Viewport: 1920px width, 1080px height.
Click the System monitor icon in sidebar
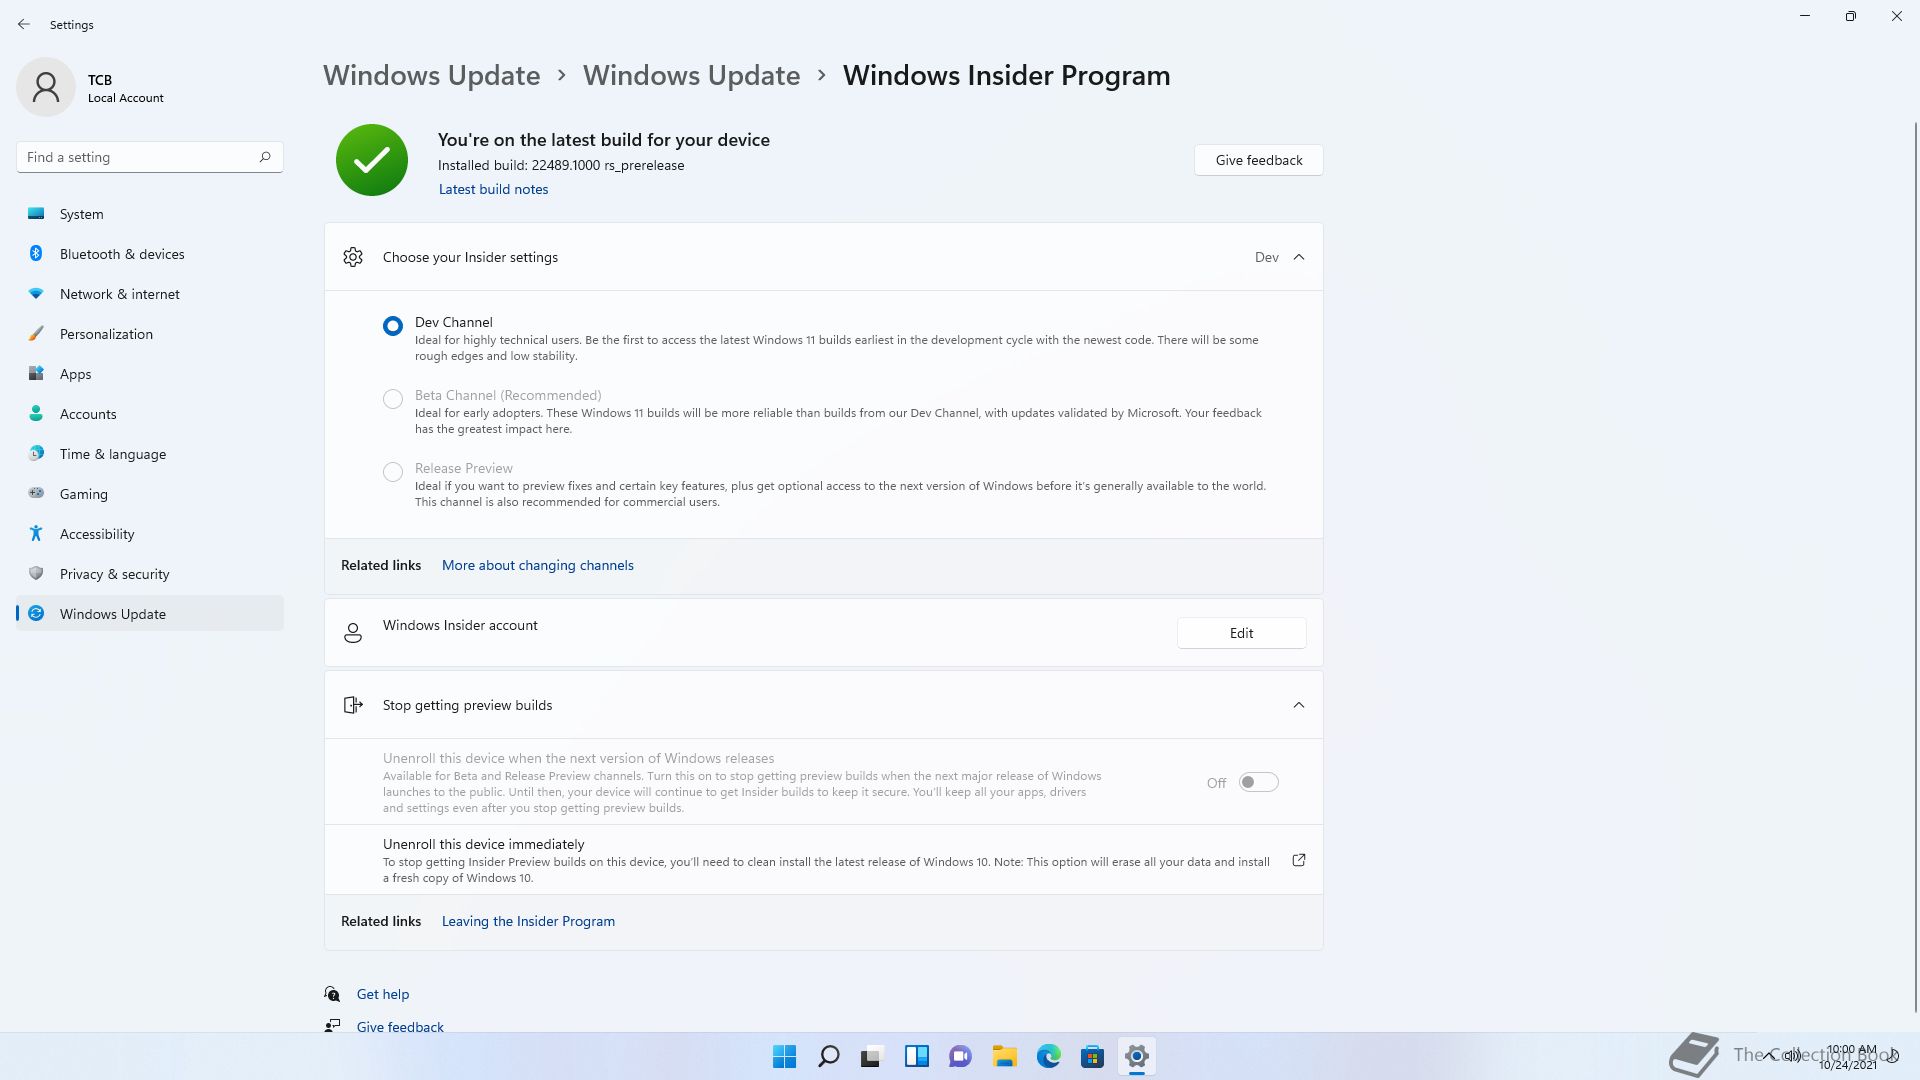pyautogui.click(x=36, y=213)
